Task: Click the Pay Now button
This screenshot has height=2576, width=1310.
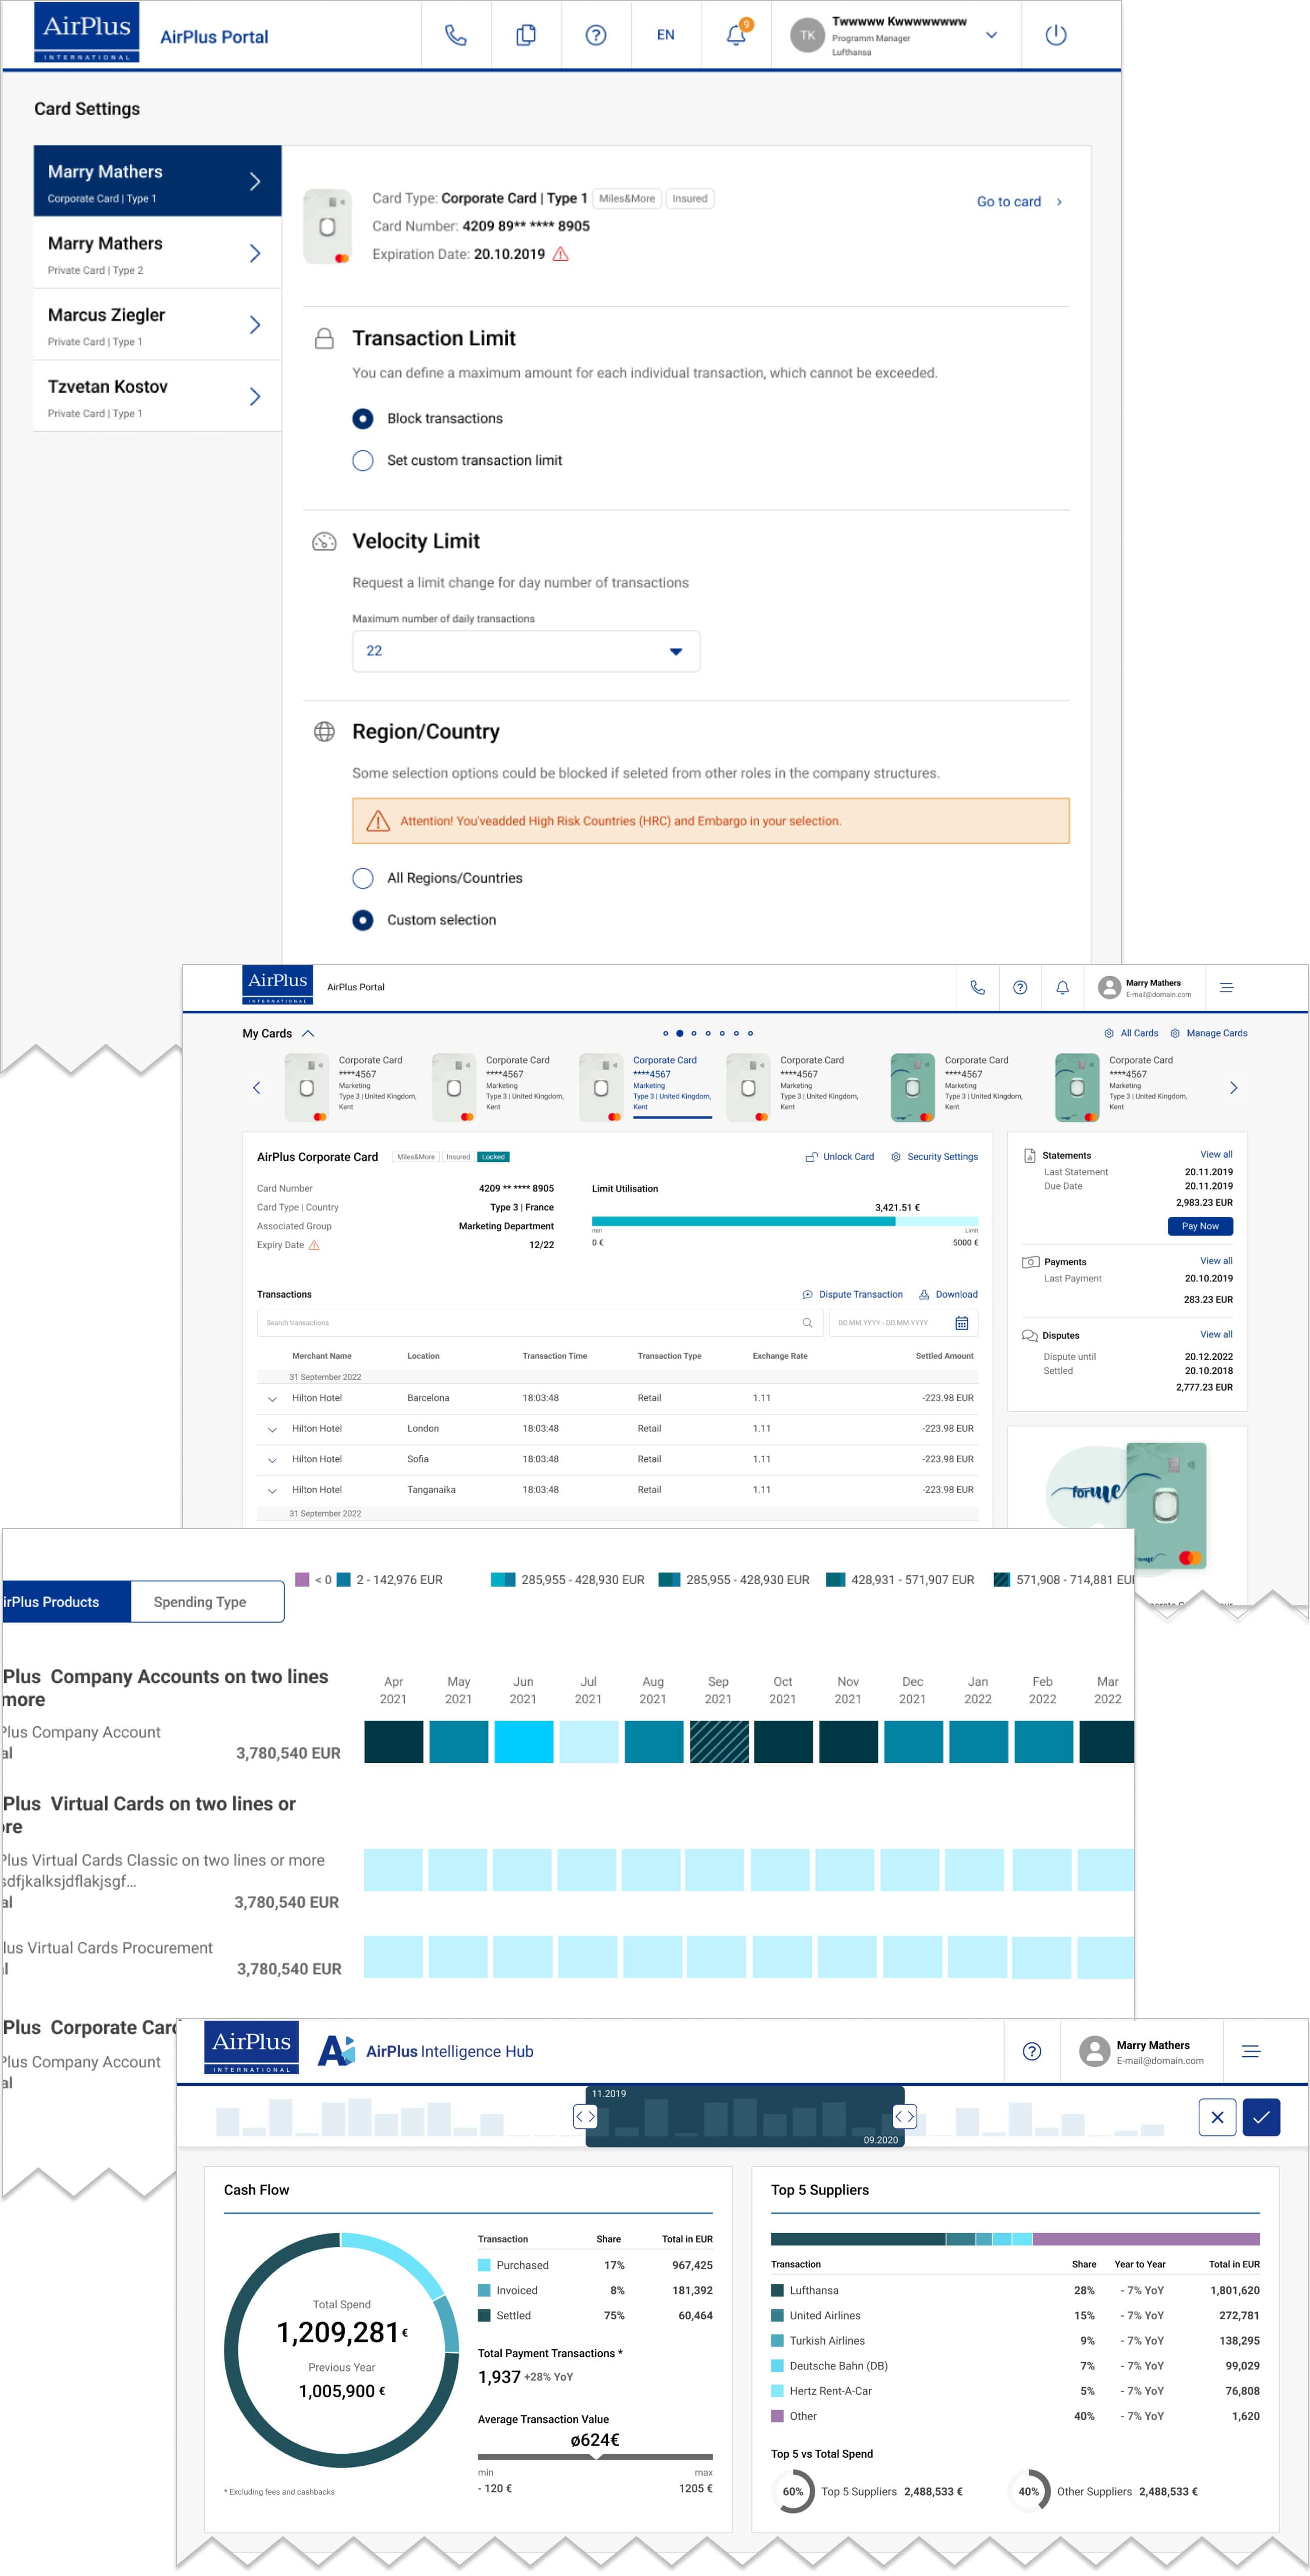Action: [1199, 1226]
